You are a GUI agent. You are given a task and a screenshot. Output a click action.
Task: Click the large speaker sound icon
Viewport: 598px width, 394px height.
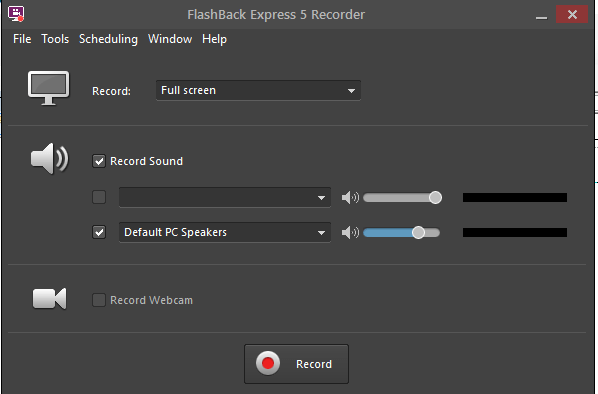coord(50,159)
